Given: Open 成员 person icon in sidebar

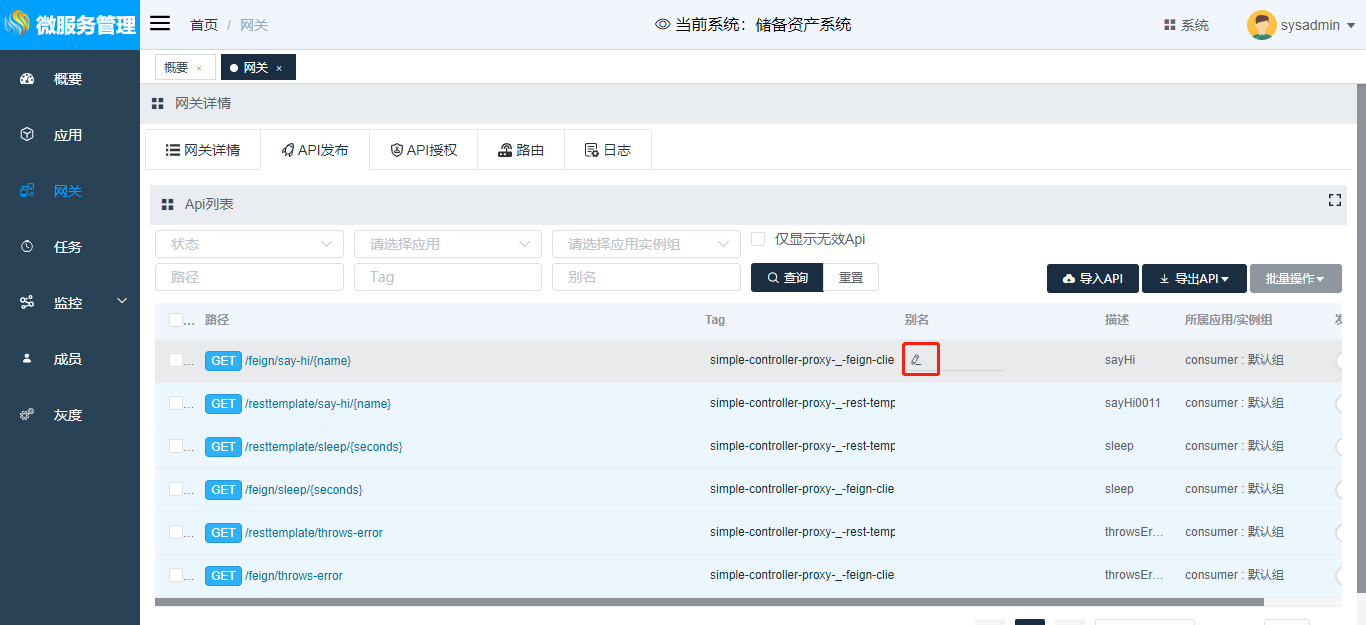Looking at the screenshot, I should [27, 359].
